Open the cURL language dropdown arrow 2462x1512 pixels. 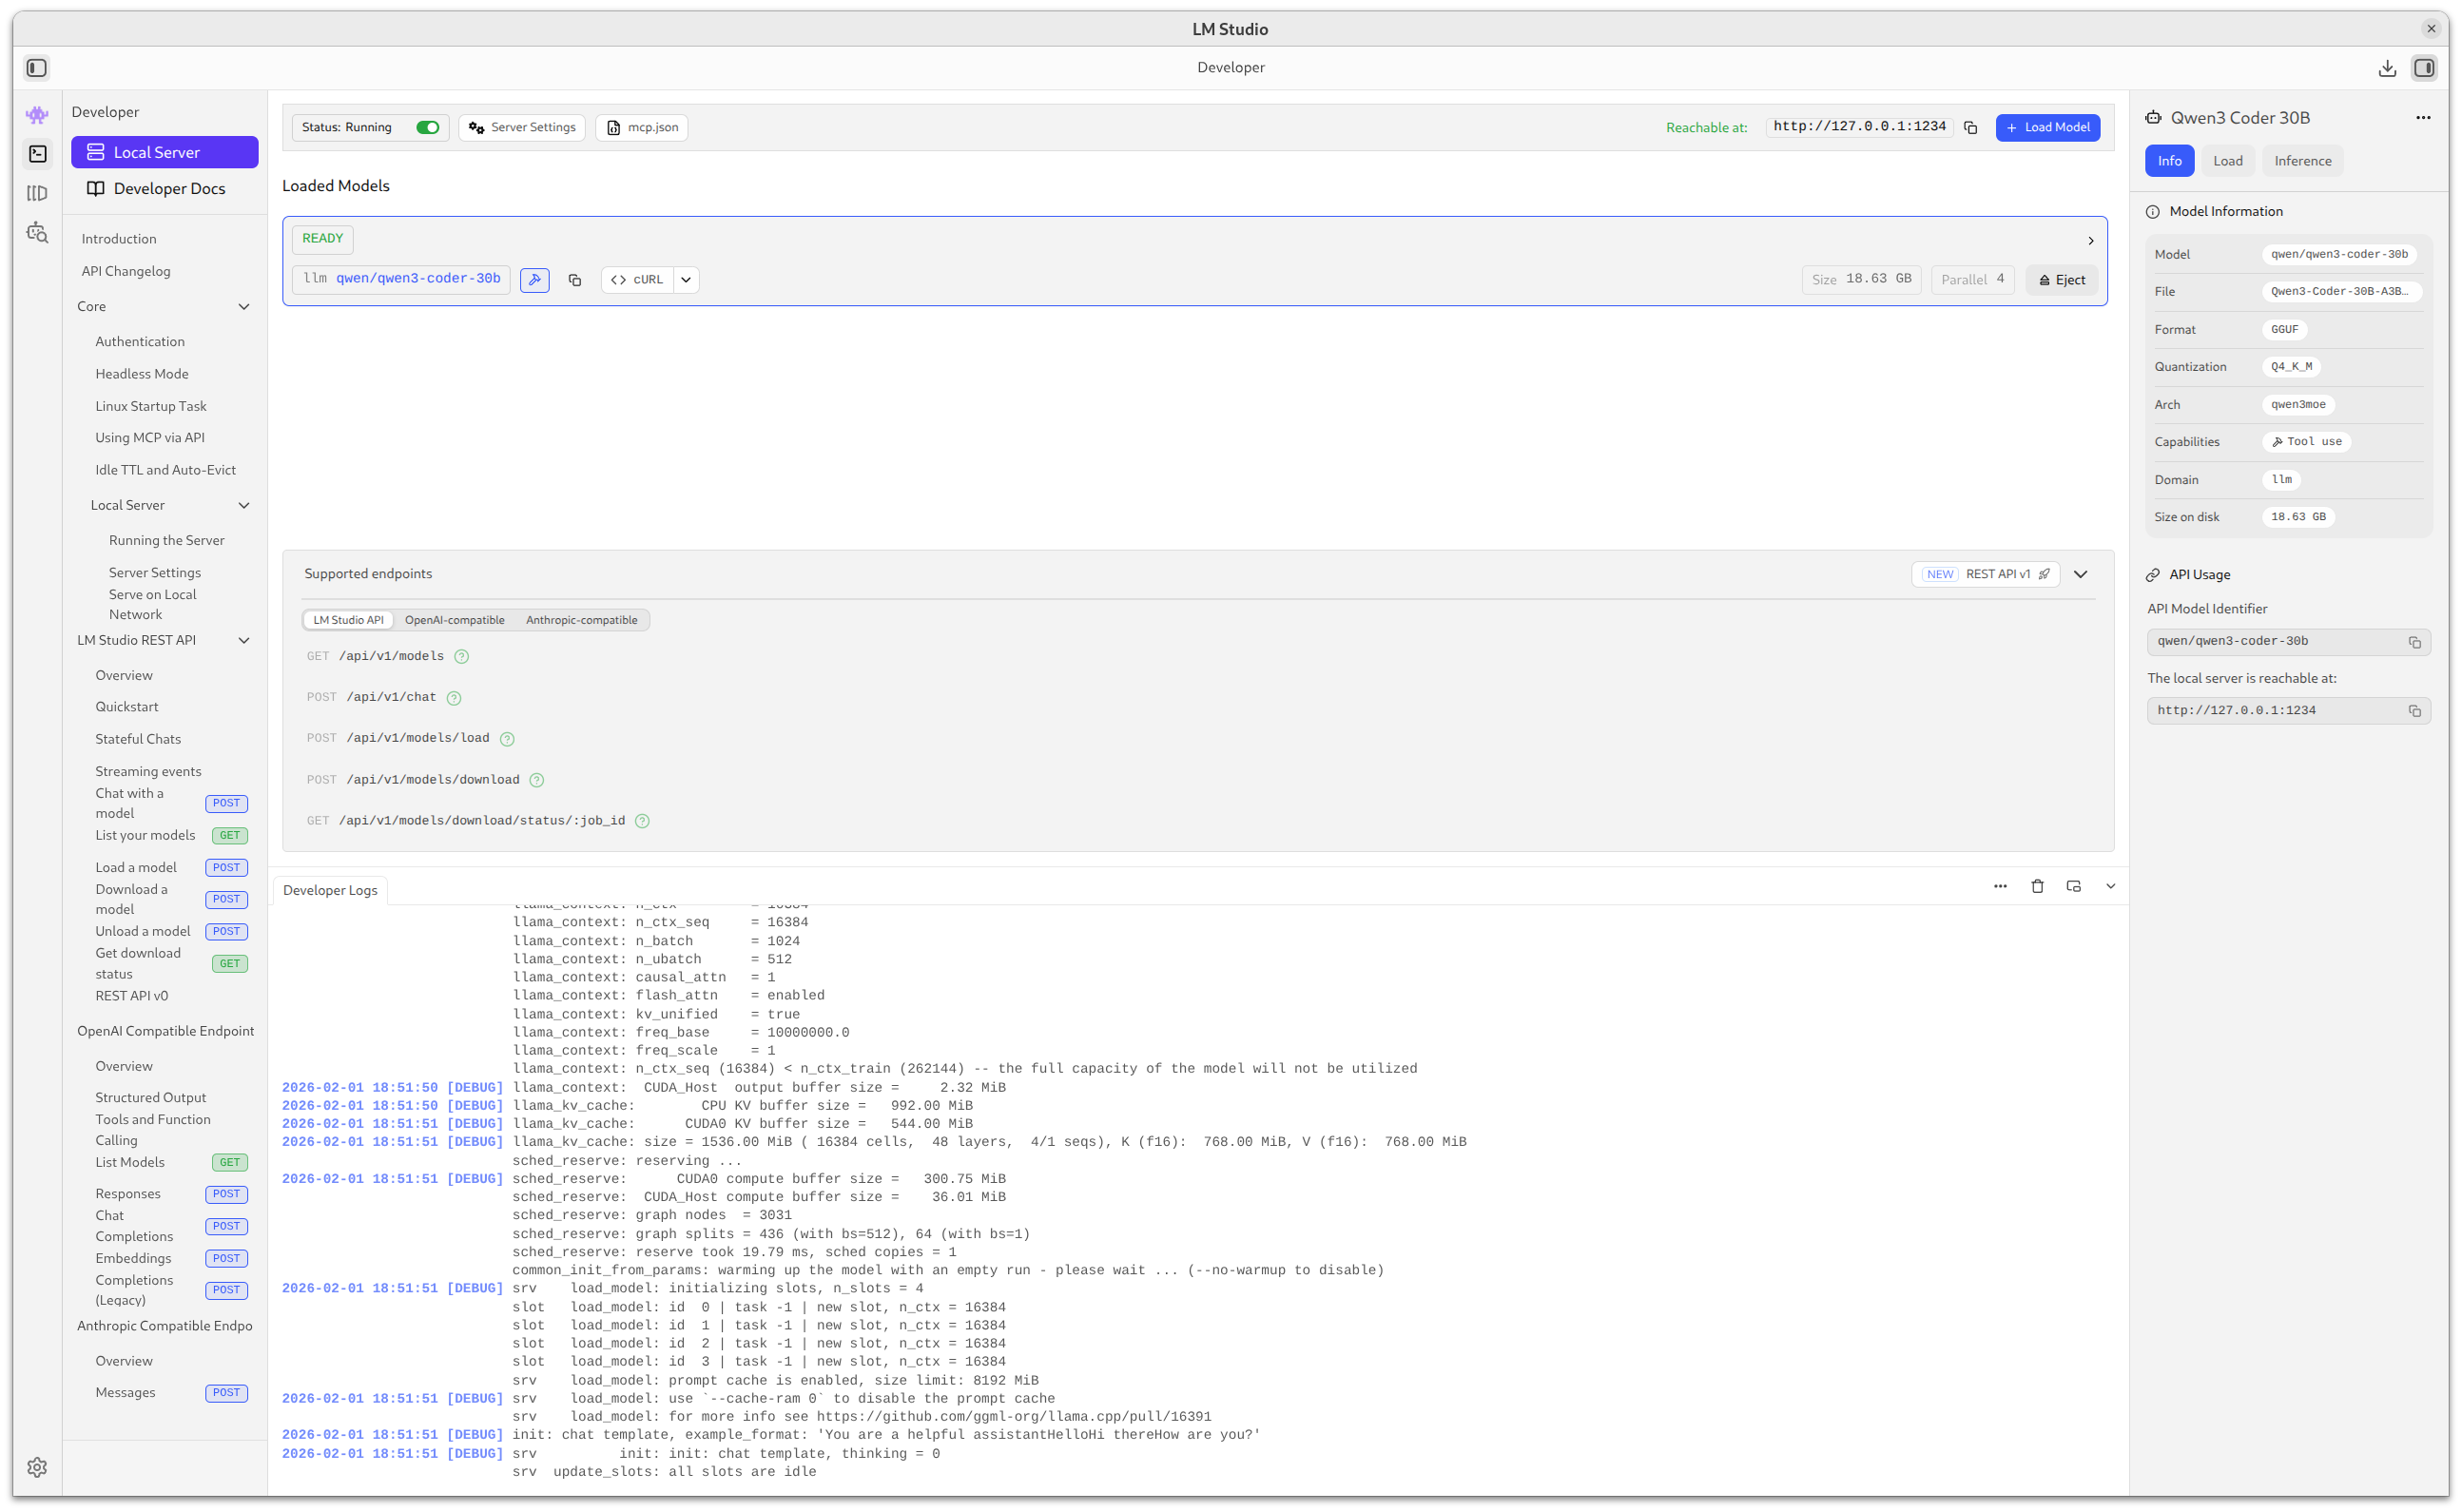pos(686,280)
